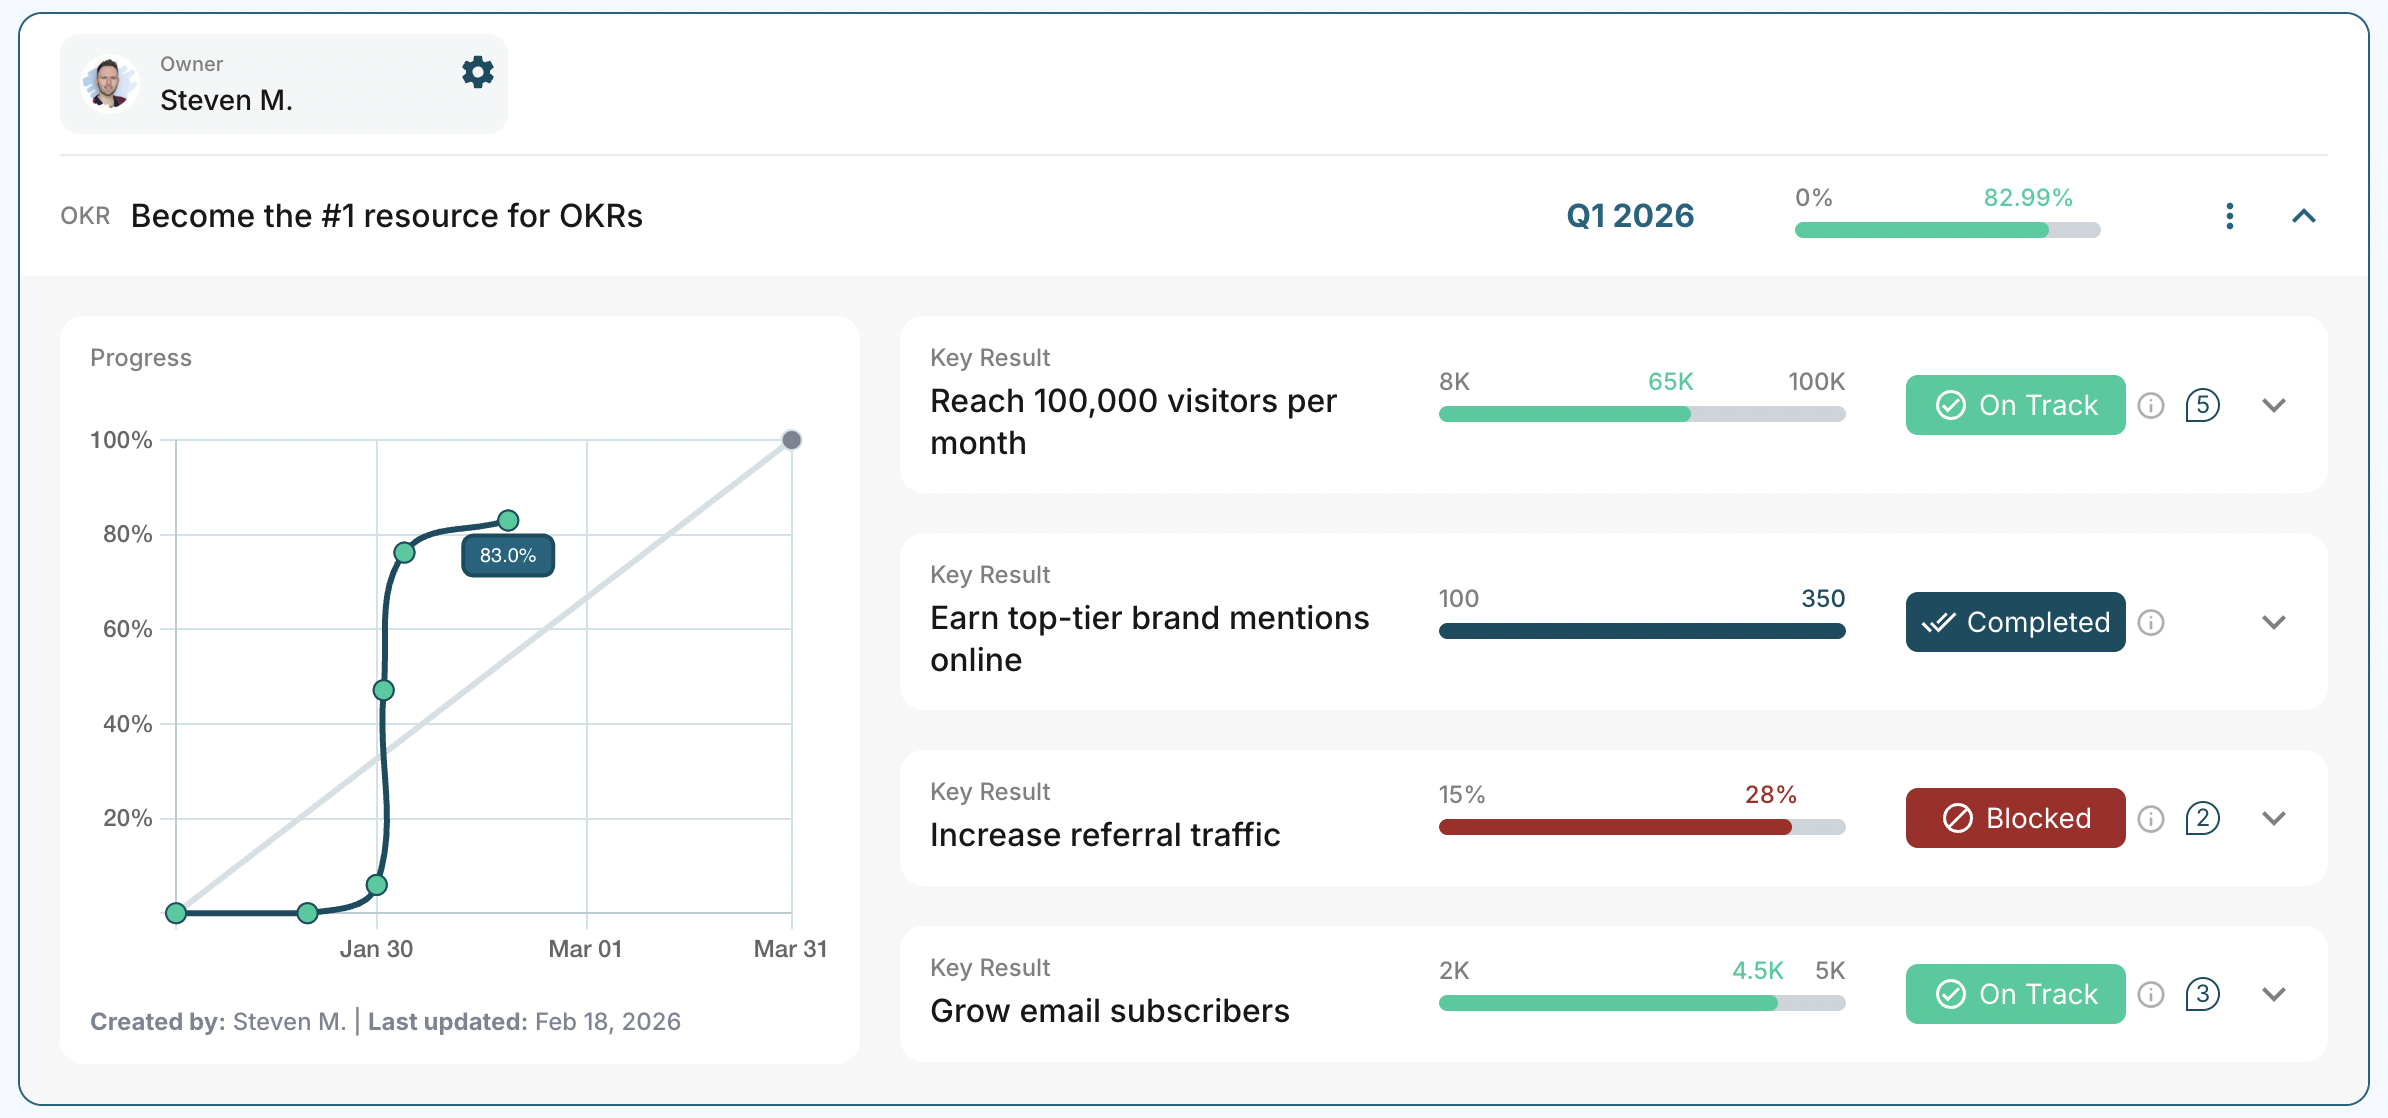Screen dimensions: 2388x1118
Task: Click the 82.99% overall OKR progress bar
Action: pos(1947,230)
